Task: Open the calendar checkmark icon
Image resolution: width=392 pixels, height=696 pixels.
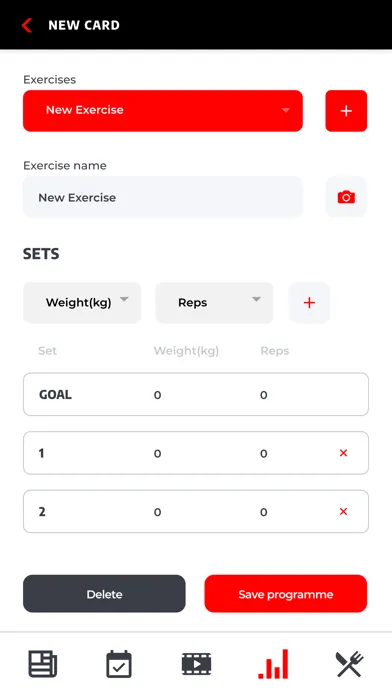Action: 119,664
